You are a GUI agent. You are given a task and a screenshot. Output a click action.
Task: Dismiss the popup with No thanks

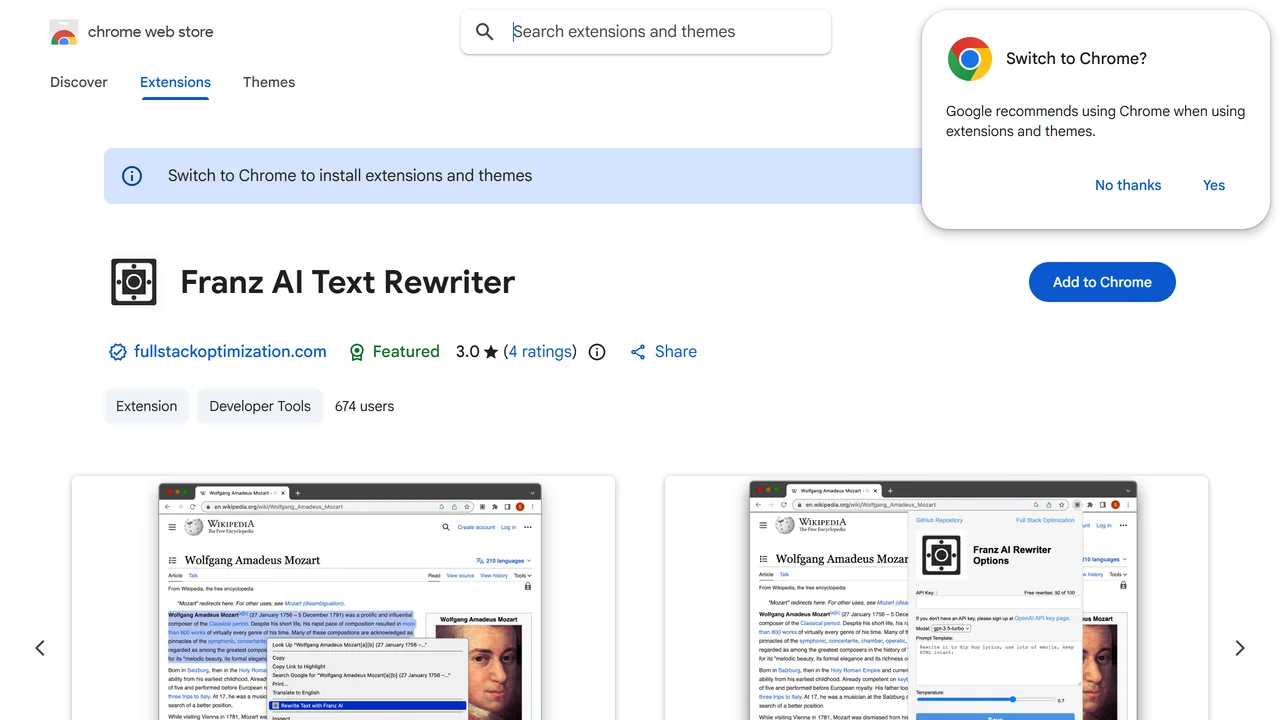(x=1128, y=185)
